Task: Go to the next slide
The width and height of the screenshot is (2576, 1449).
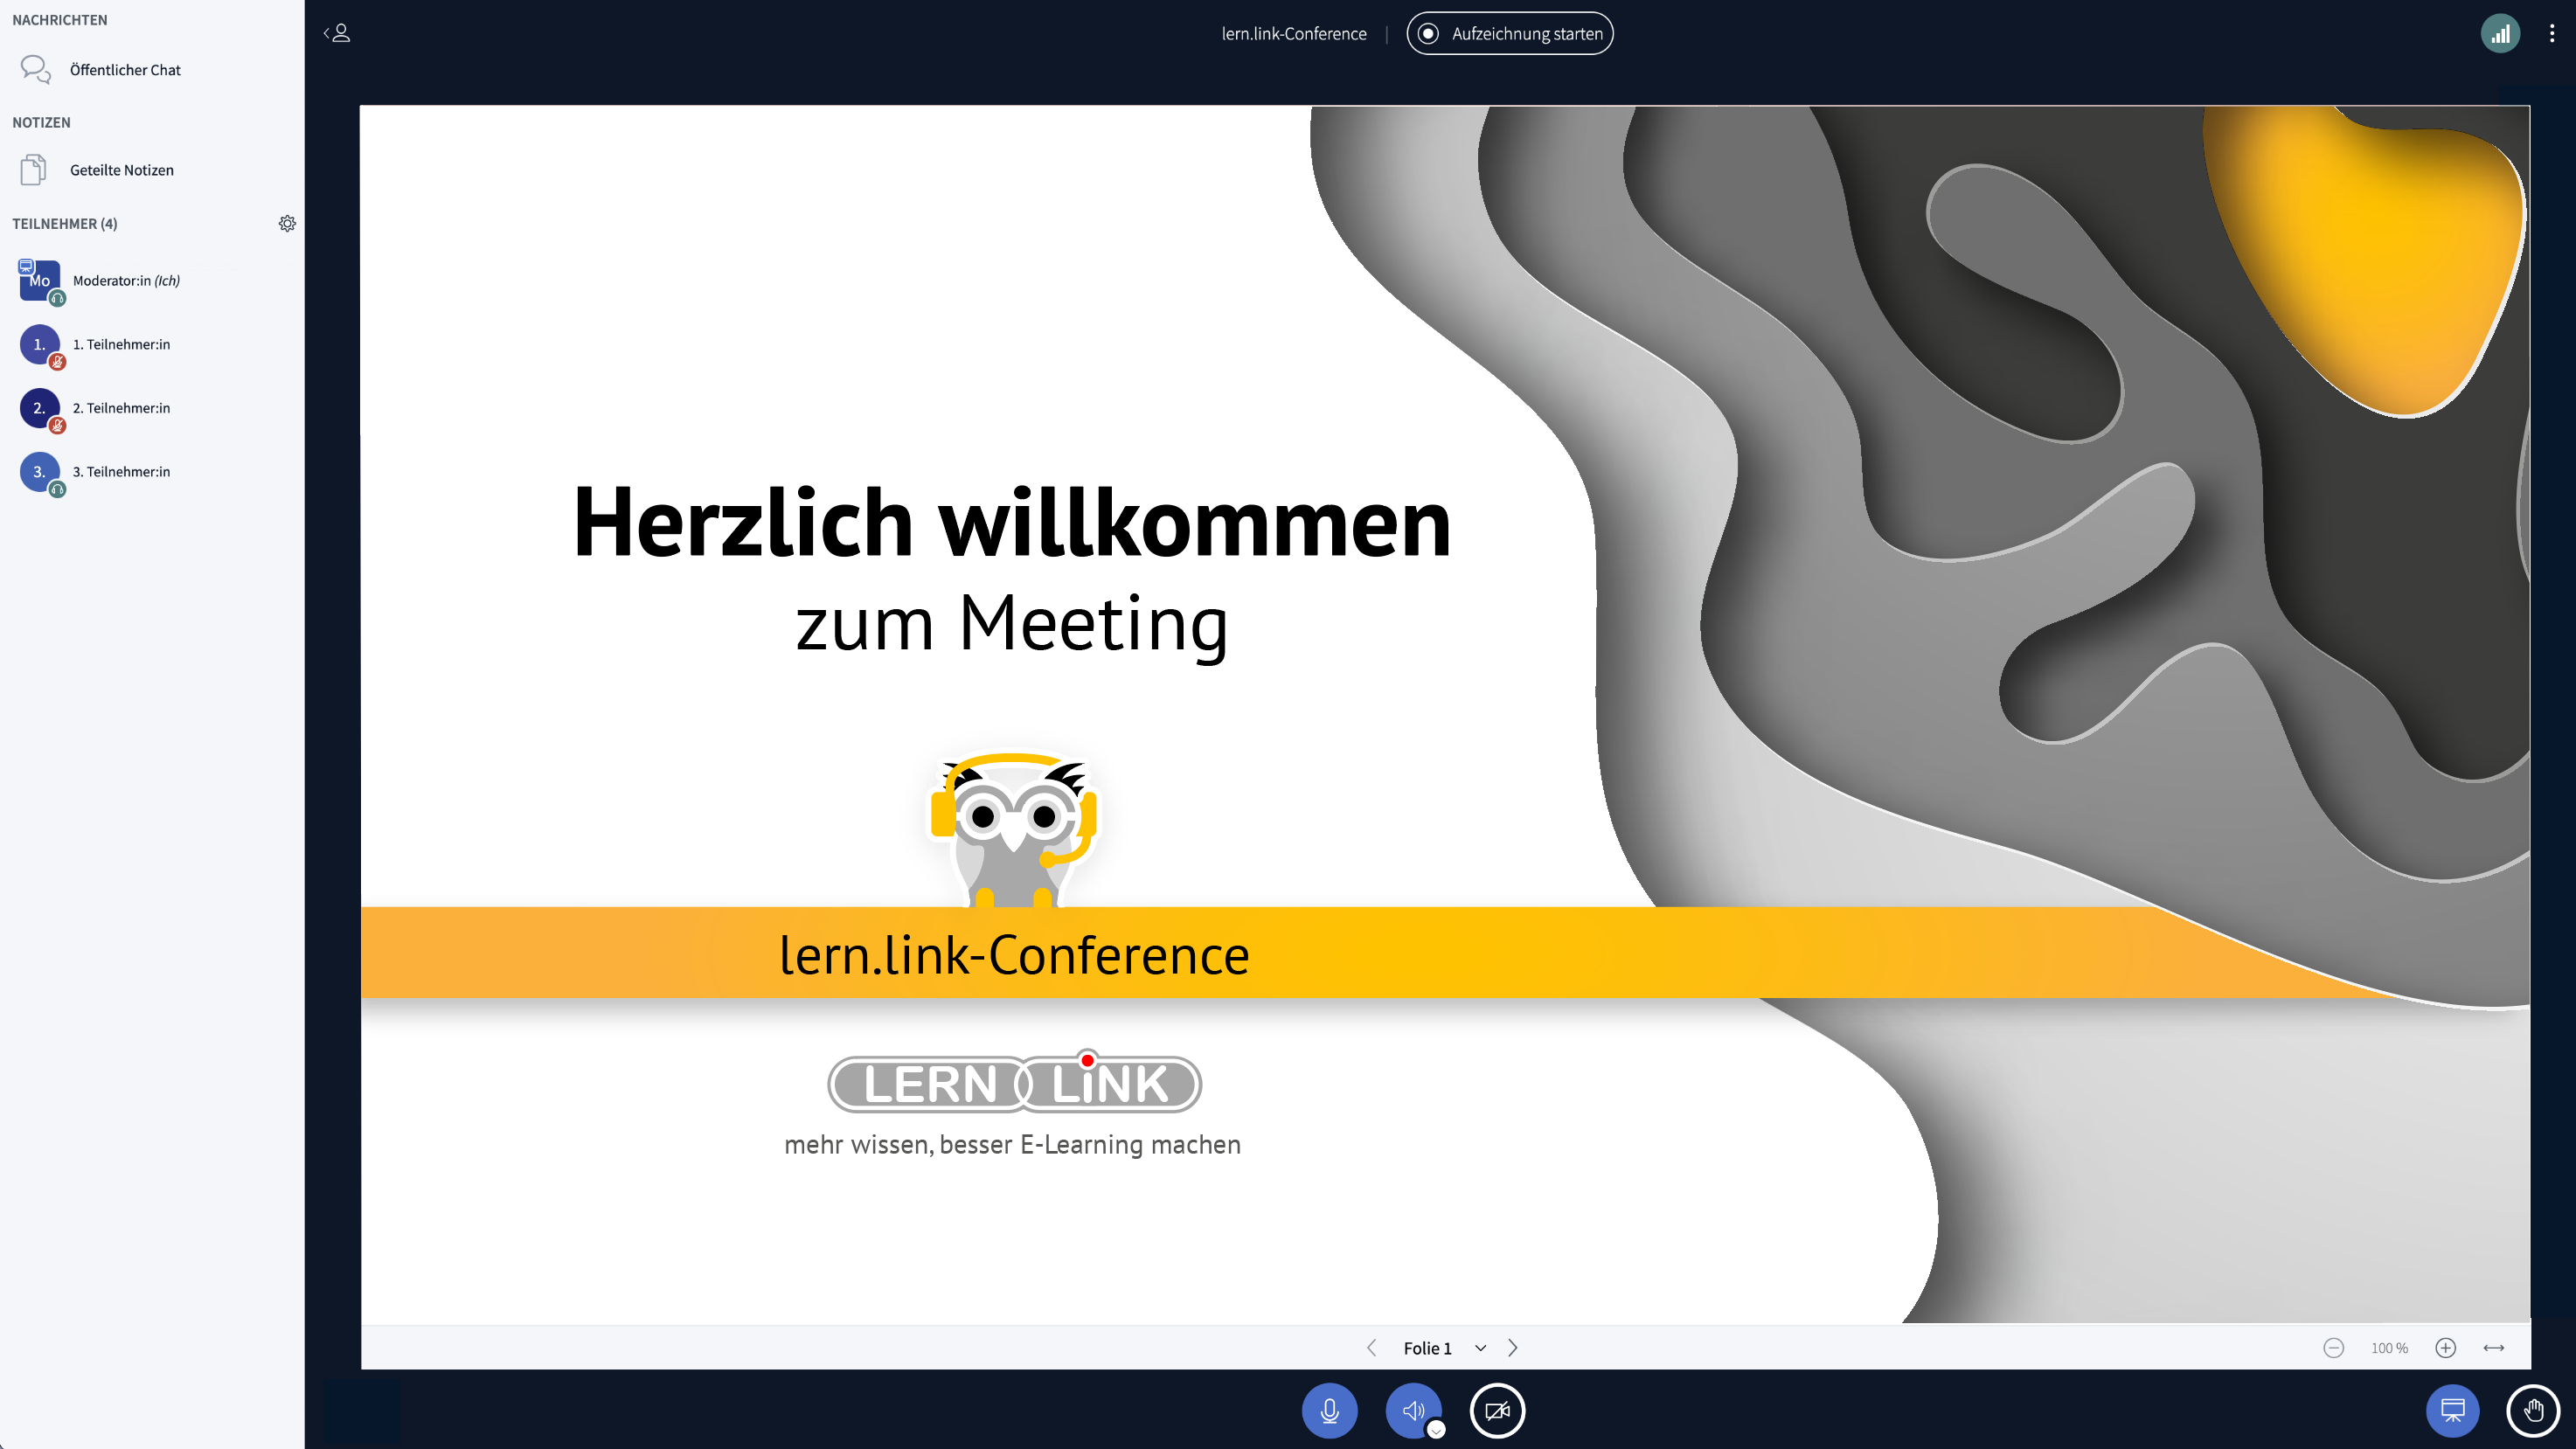Action: [1513, 1348]
